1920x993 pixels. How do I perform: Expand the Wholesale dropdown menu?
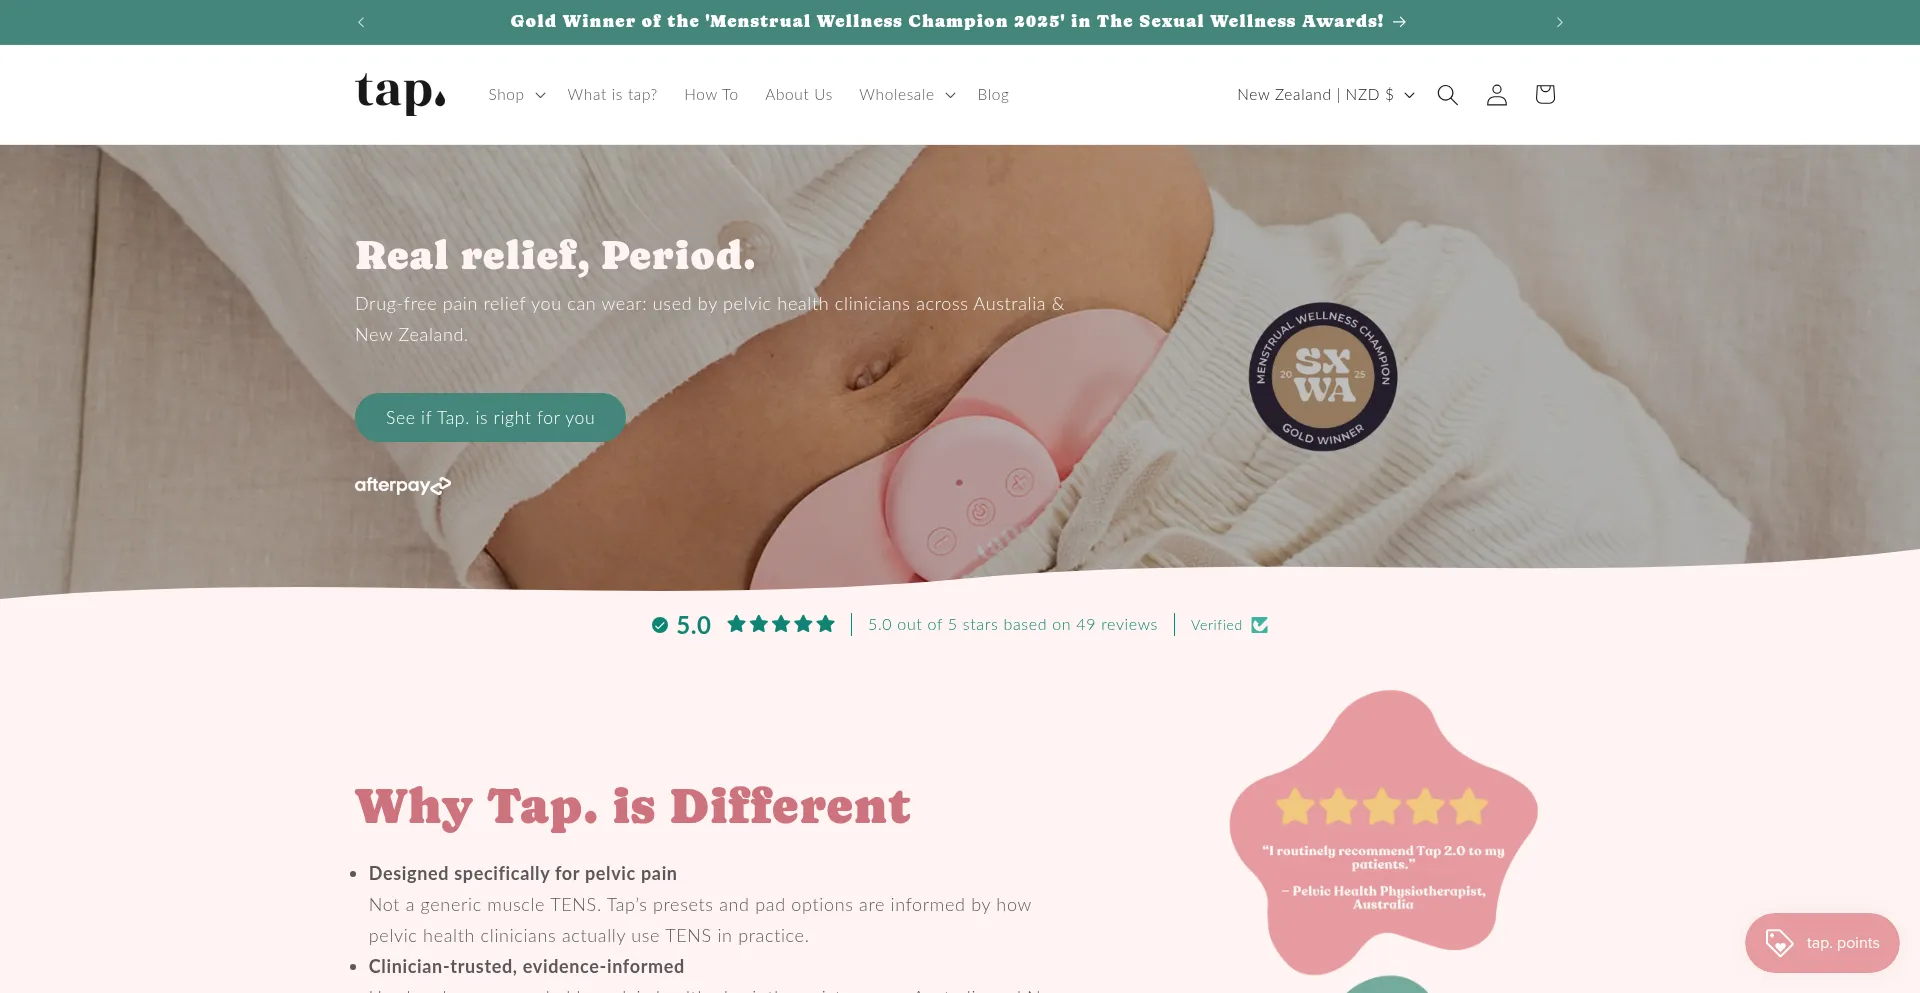point(907,95)
